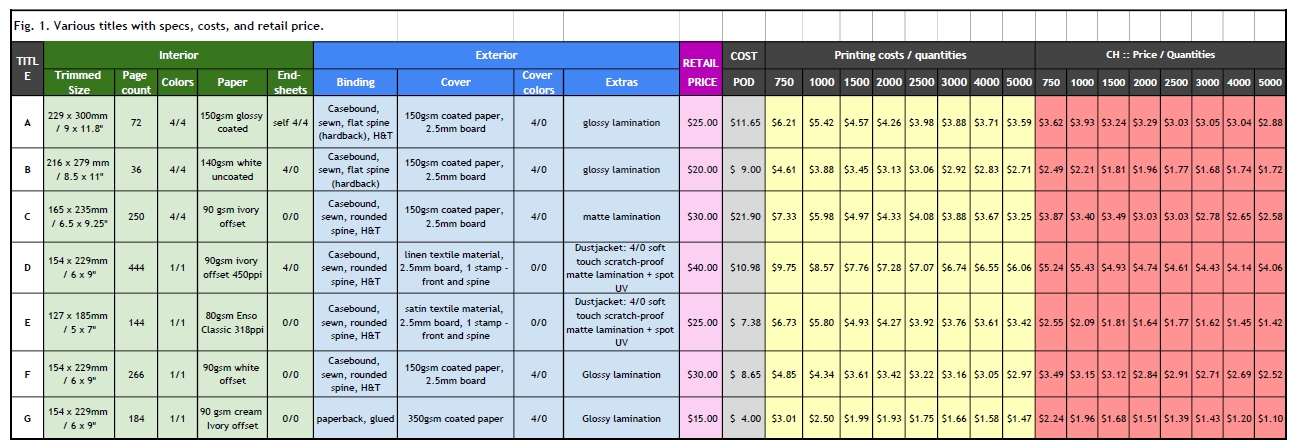Viewport: 1296px width, 447px height.
Task: Select the "paperback, glued" binding cell
Action: coord(356,418)
